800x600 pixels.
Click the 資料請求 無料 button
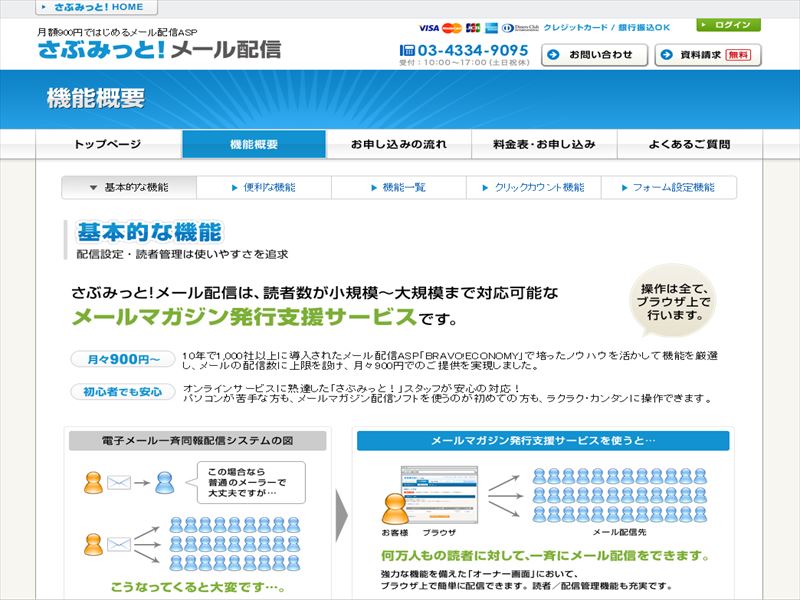(708, 55)
